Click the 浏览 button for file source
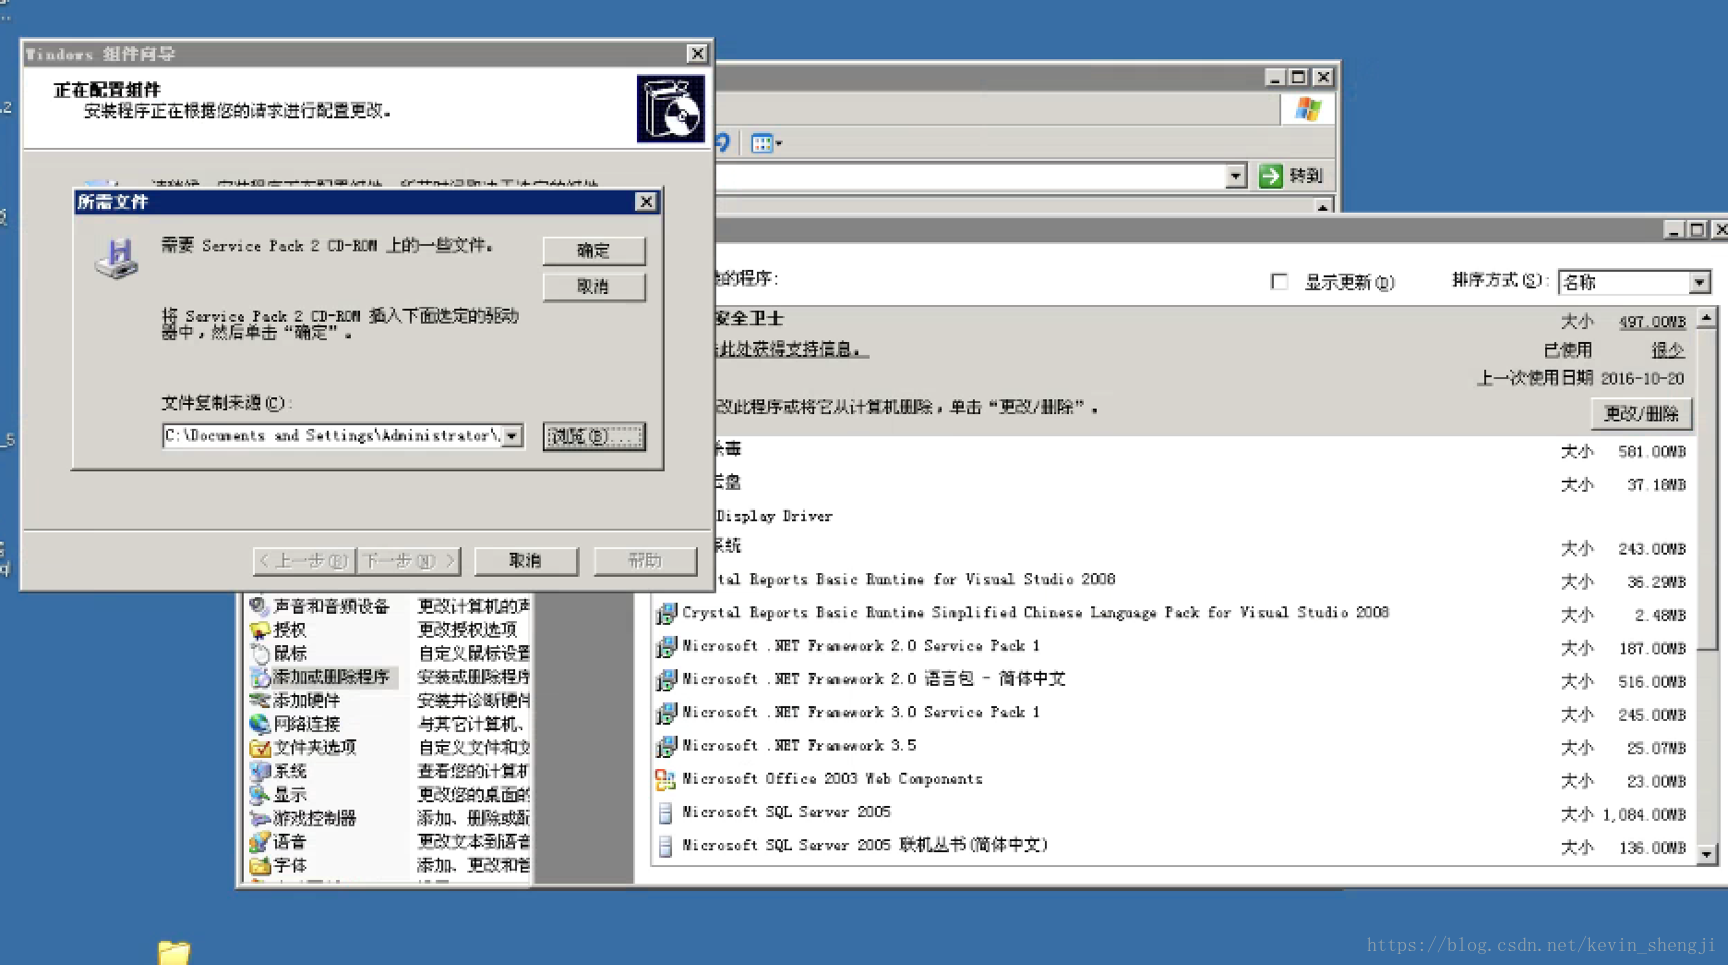1728x965 pixels. [593, 436]
